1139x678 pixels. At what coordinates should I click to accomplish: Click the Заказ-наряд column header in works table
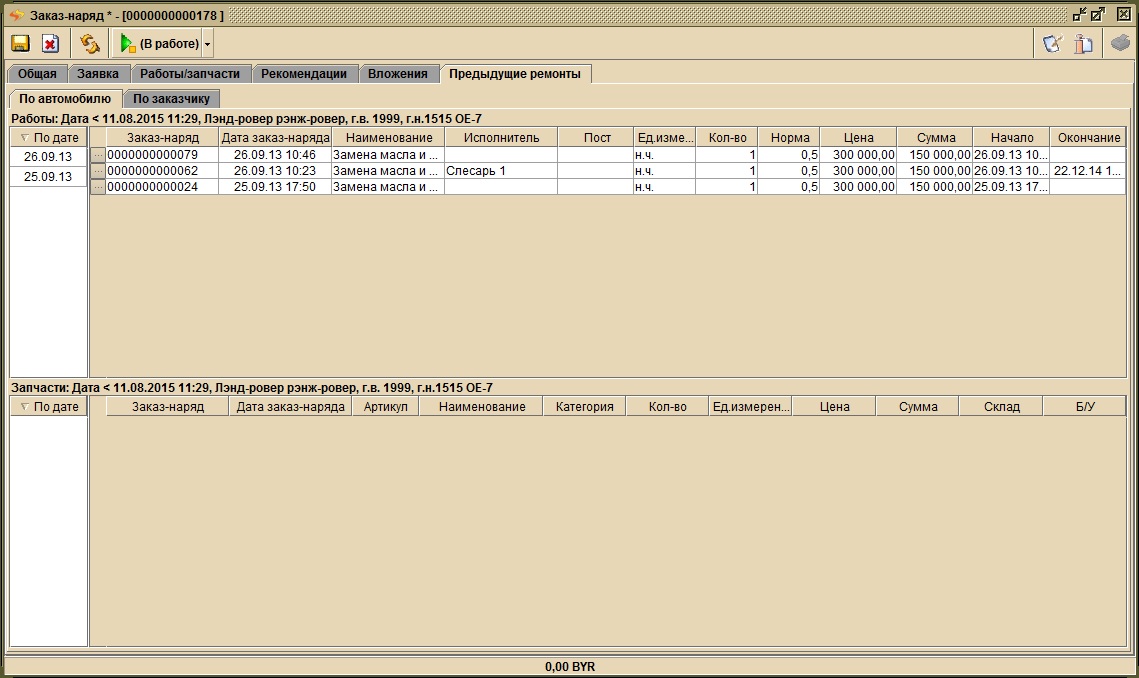(163, 137)
